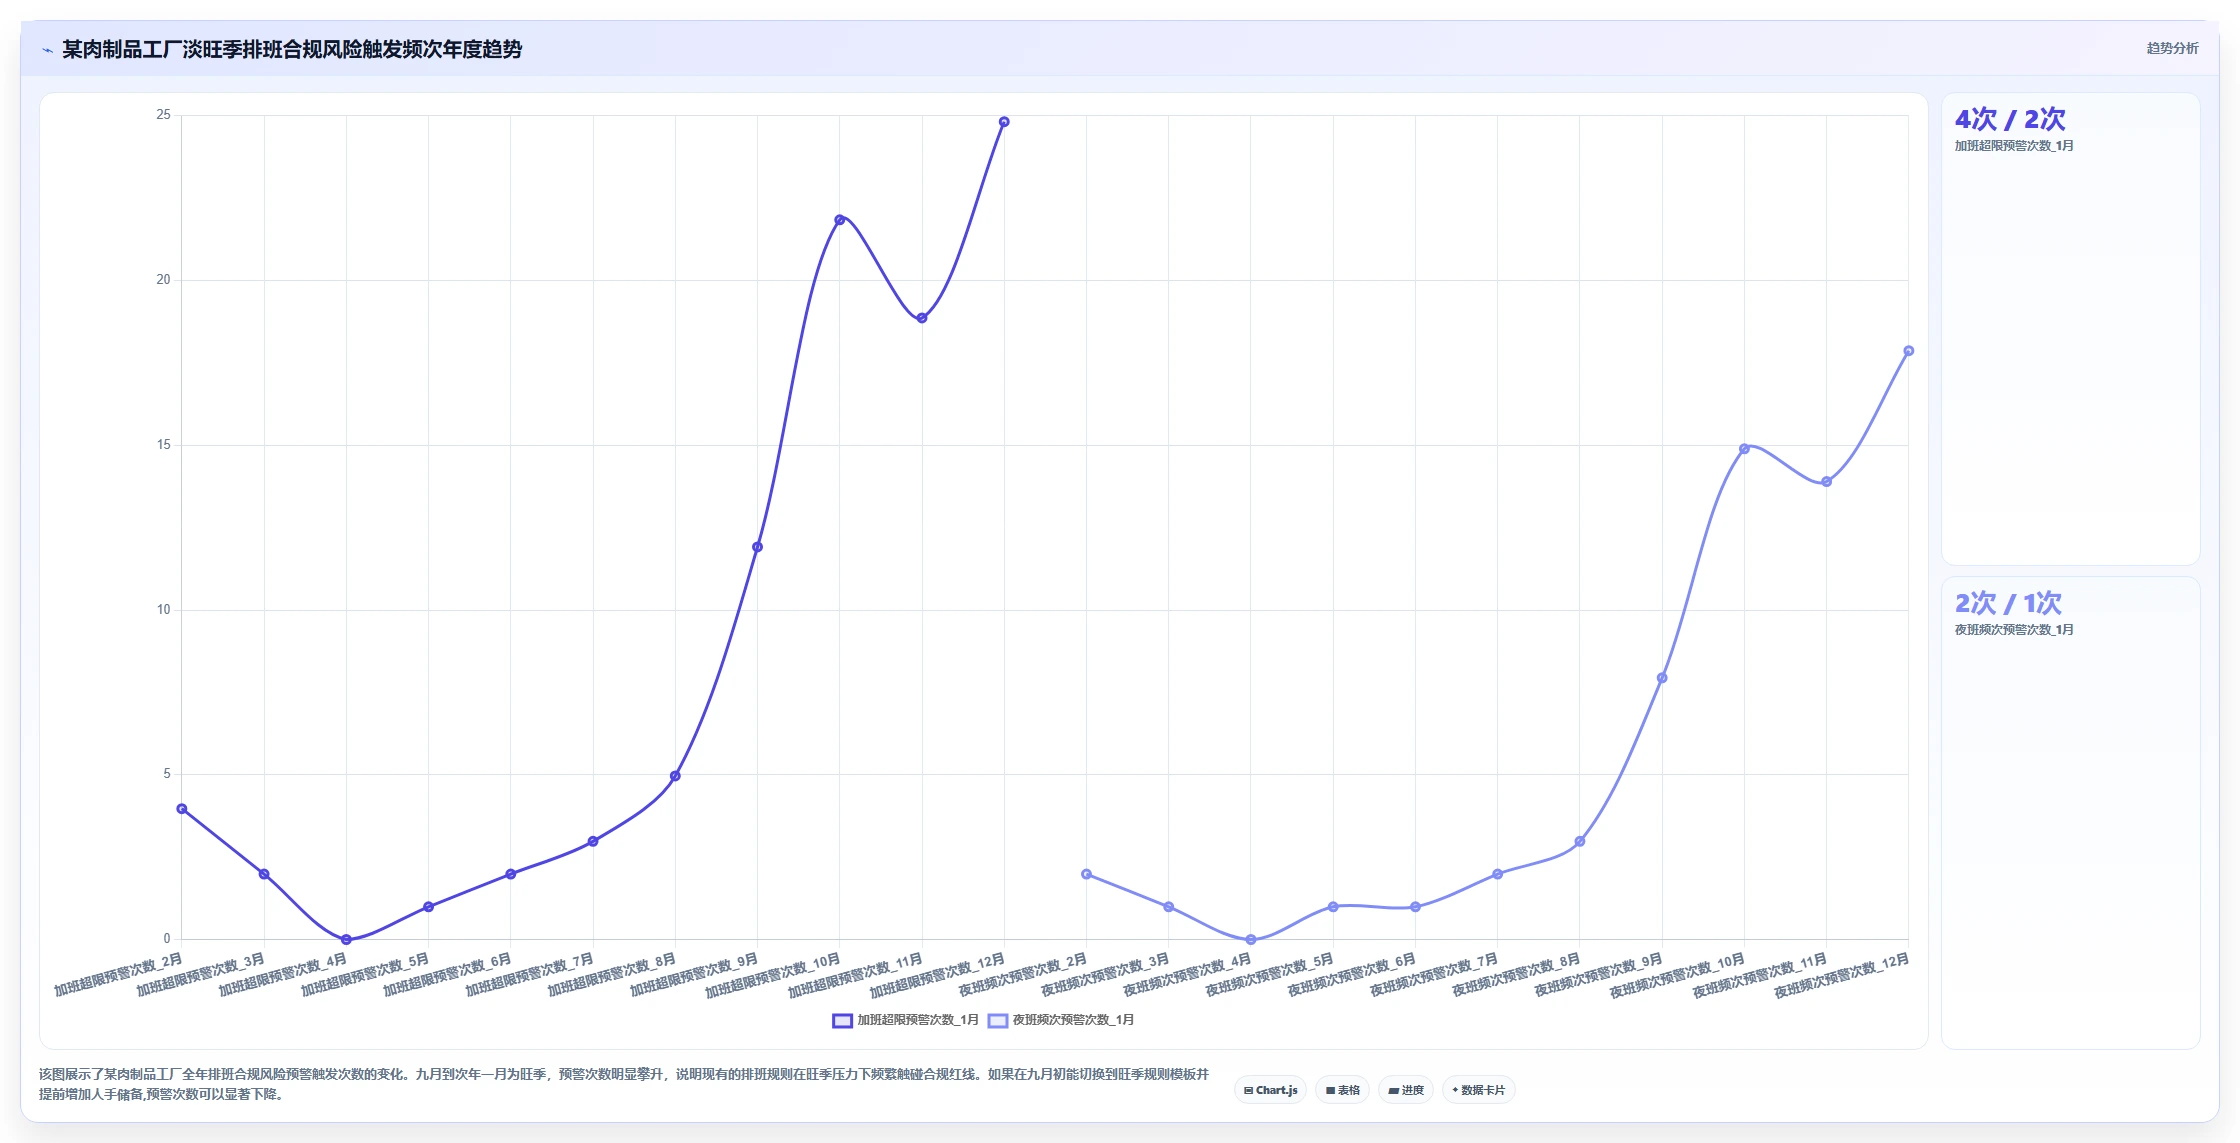Click the stat card caption 夜班频次预警次数_1月

coord(2014,630)
